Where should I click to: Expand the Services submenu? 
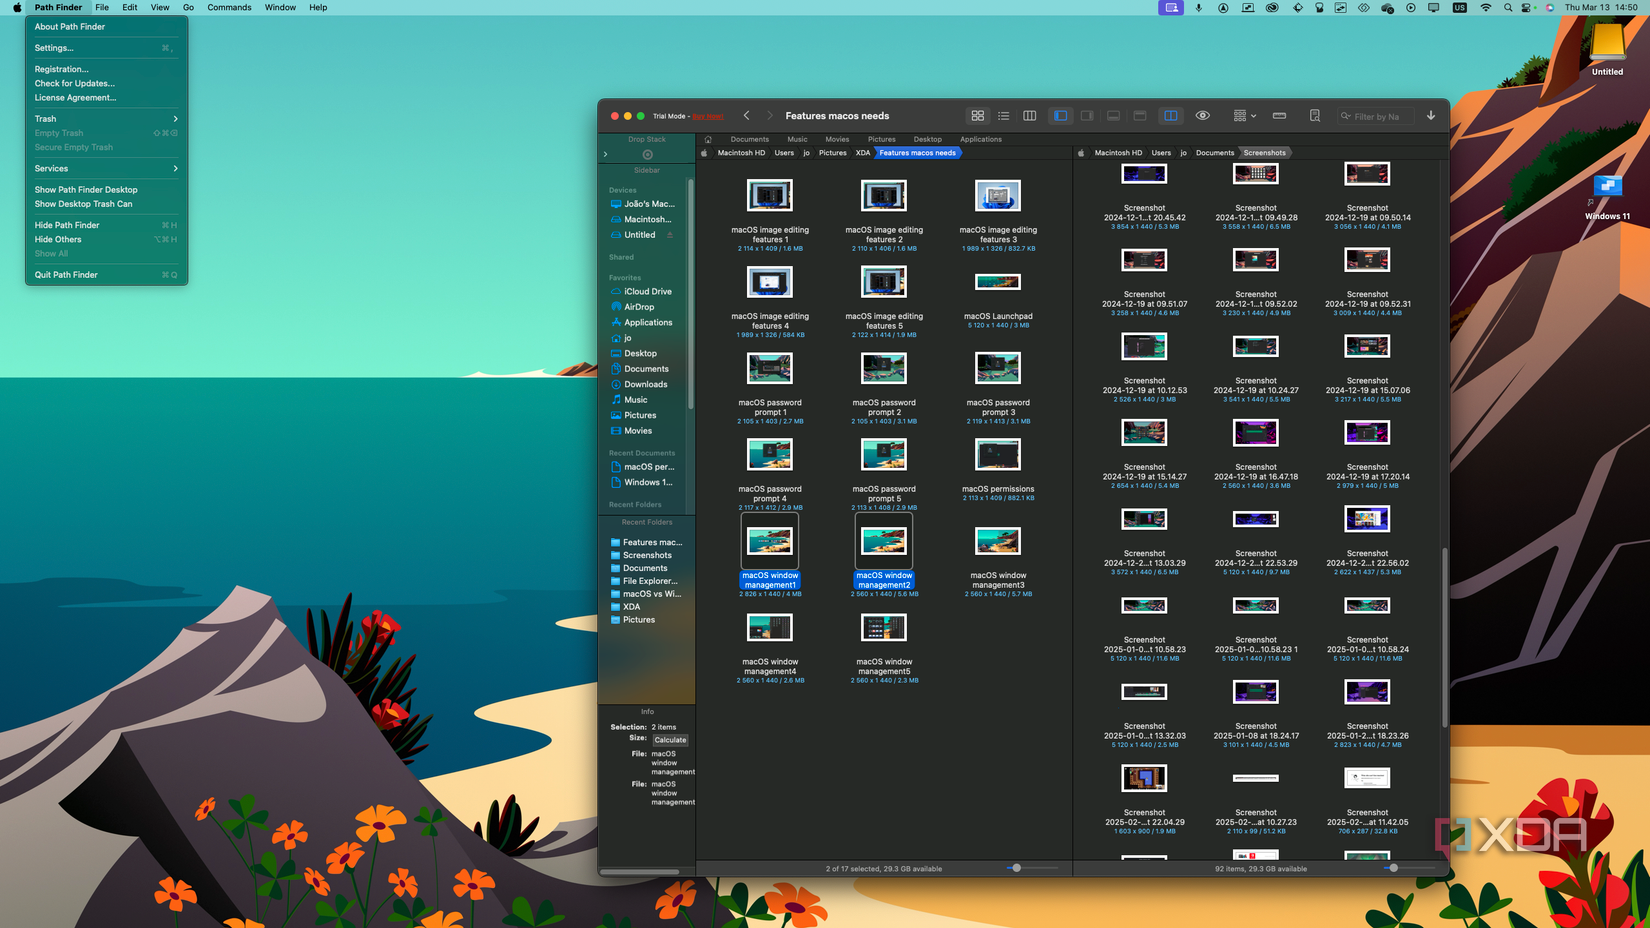(106, 169)
